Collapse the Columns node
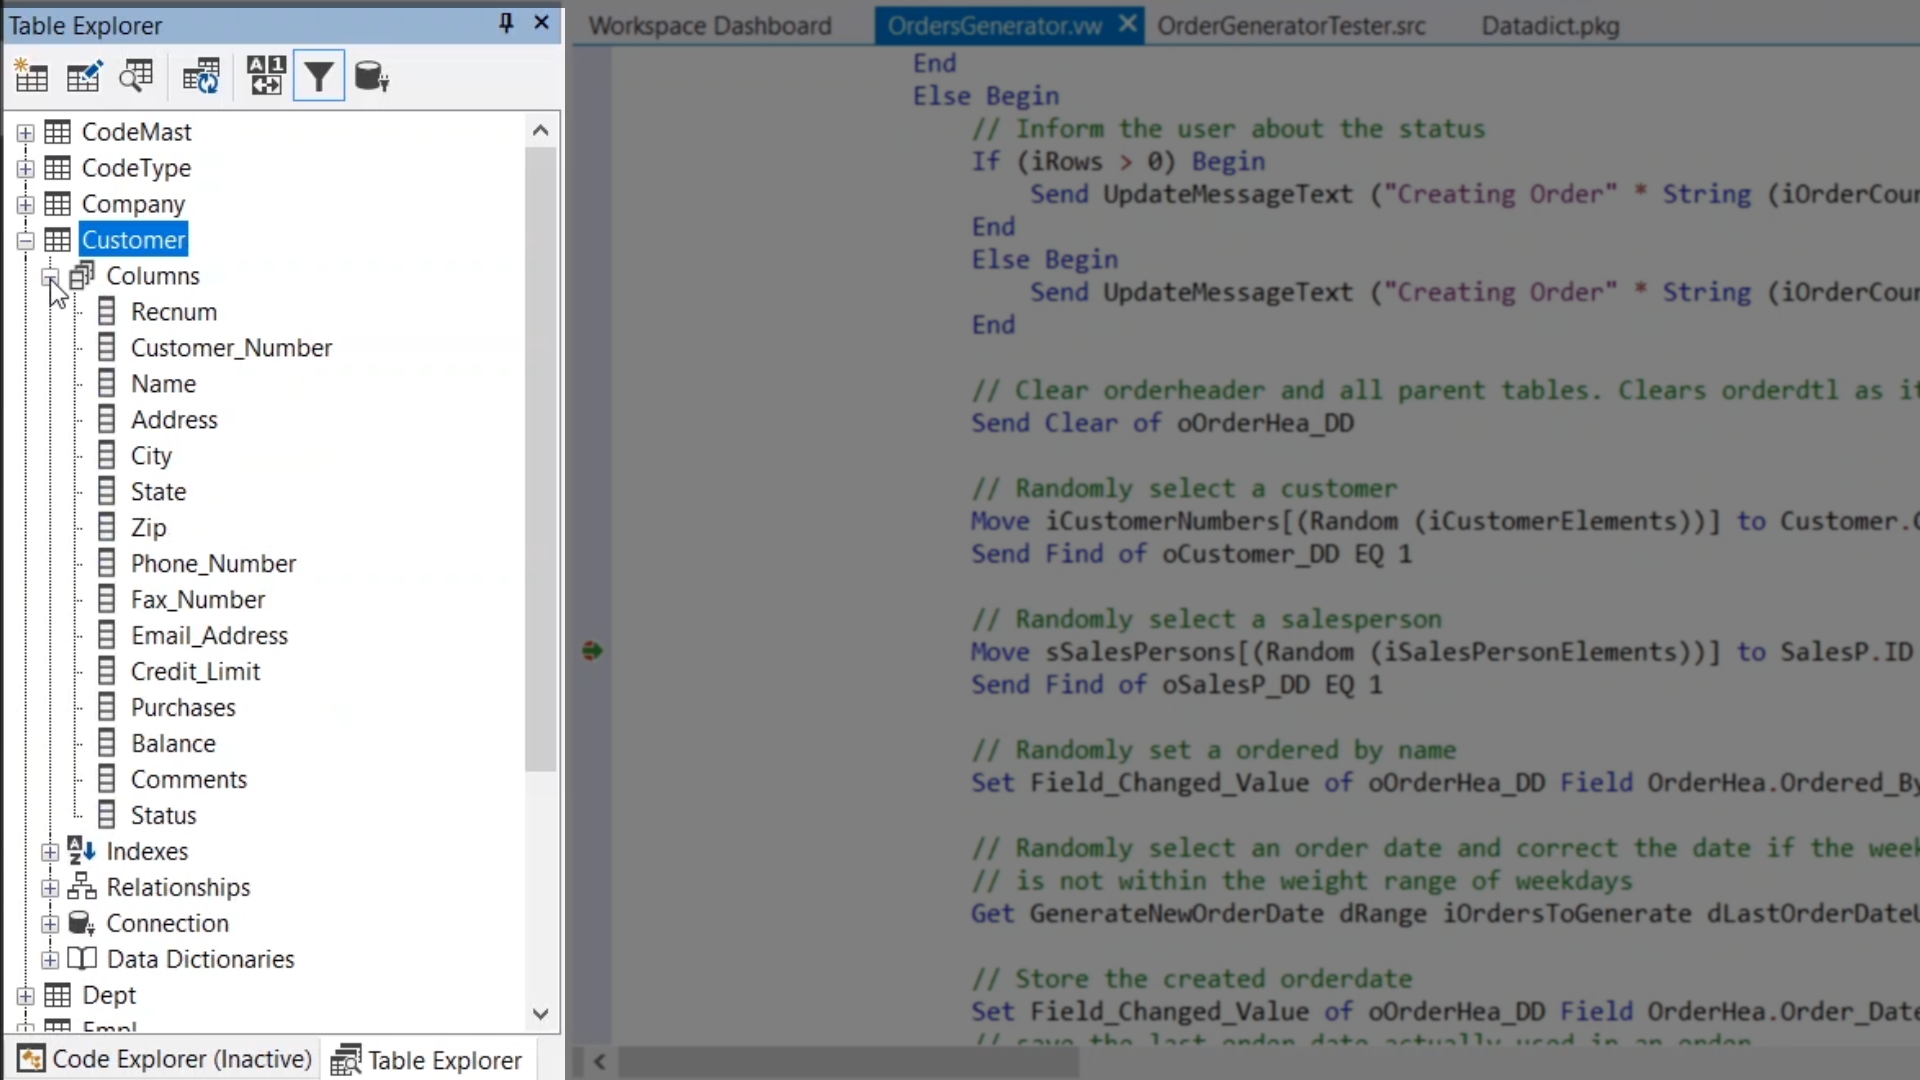 pos(49,277)
